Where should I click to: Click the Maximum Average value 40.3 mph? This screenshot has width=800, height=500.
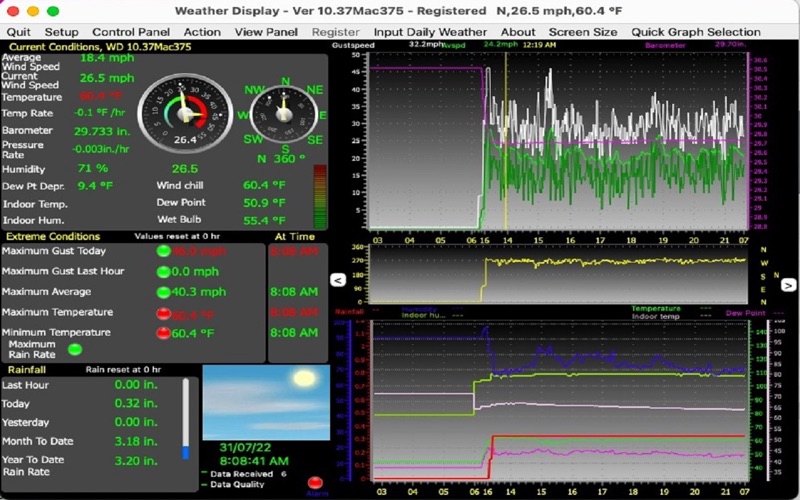pyautogui.click(x=199, y=292)
